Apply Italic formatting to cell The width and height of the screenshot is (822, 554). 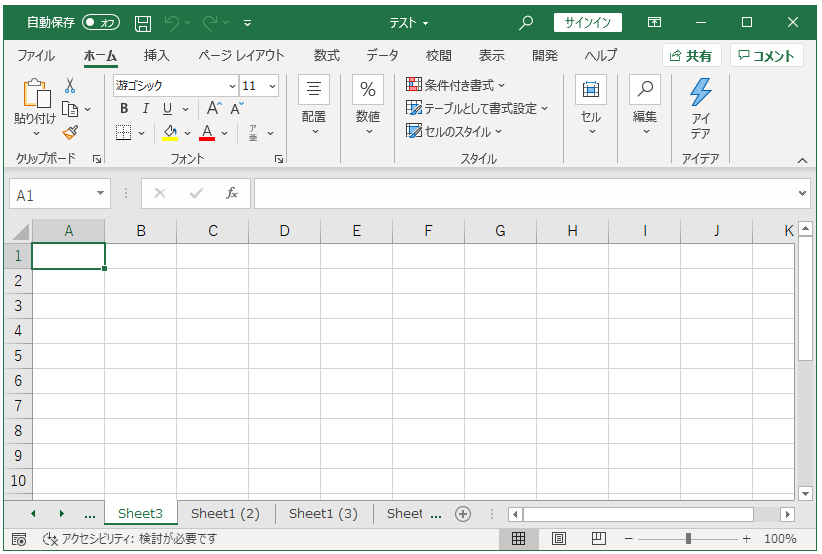(x=145, y=109)
